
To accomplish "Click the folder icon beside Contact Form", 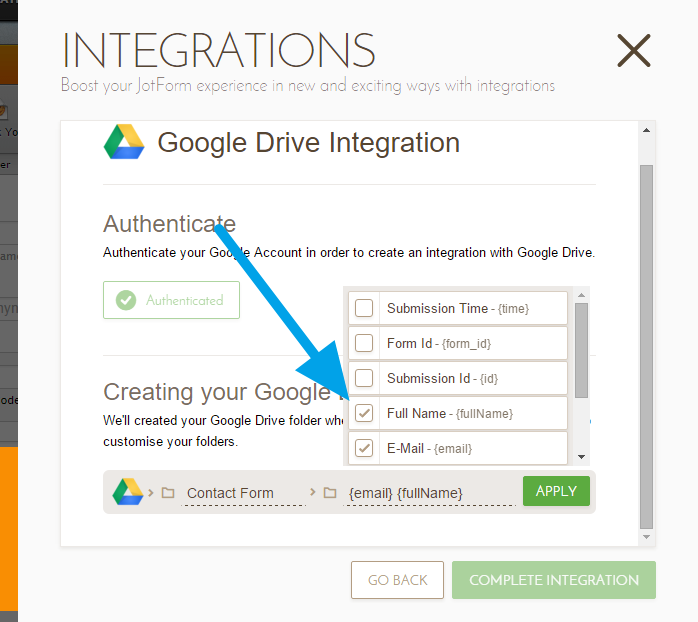I will click(x=168, y=493).
